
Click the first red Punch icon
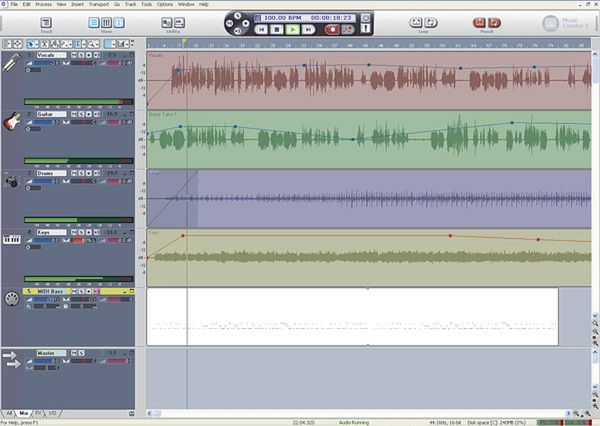coord(479,23)
